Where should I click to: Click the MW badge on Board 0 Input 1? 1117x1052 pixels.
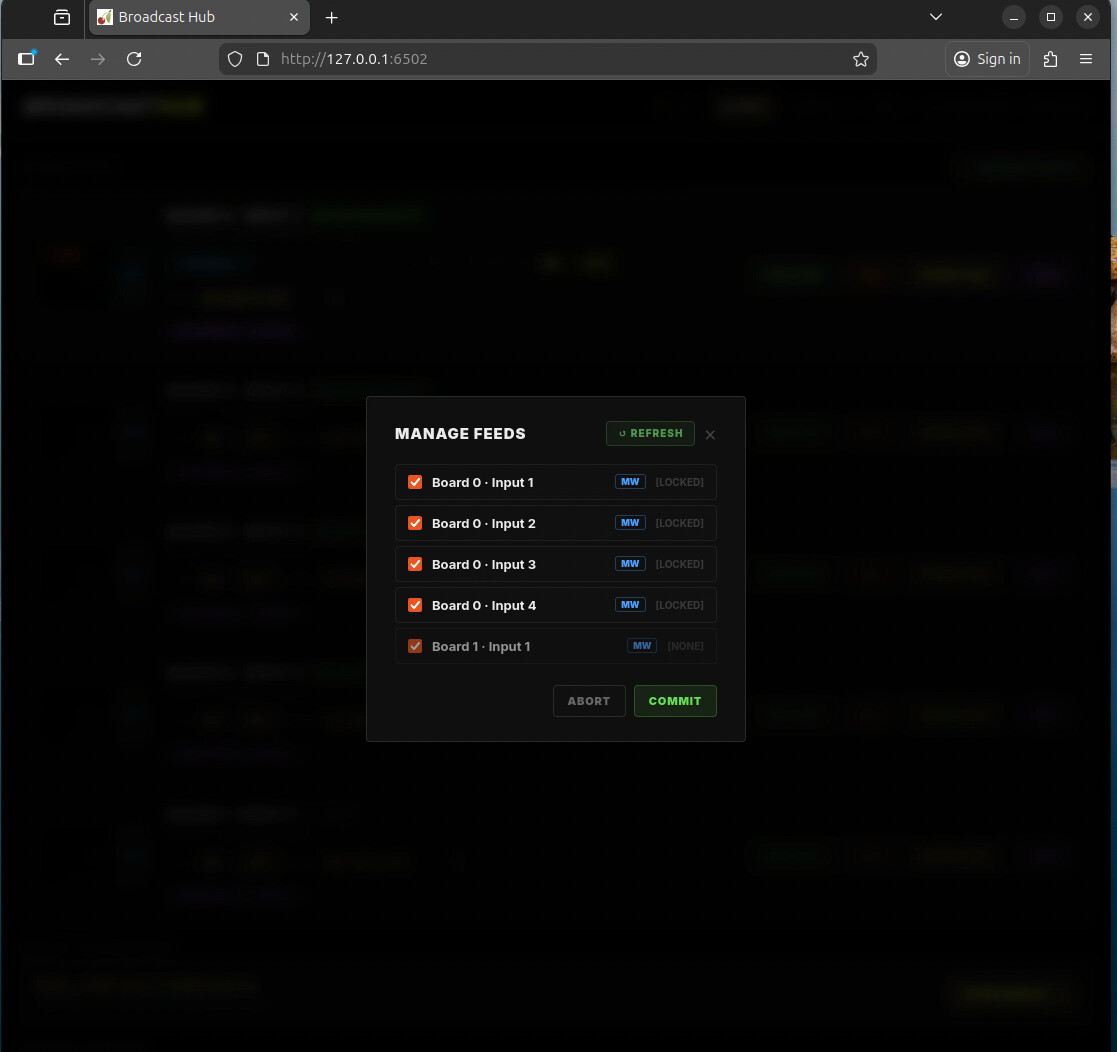(x=630, y=482)
